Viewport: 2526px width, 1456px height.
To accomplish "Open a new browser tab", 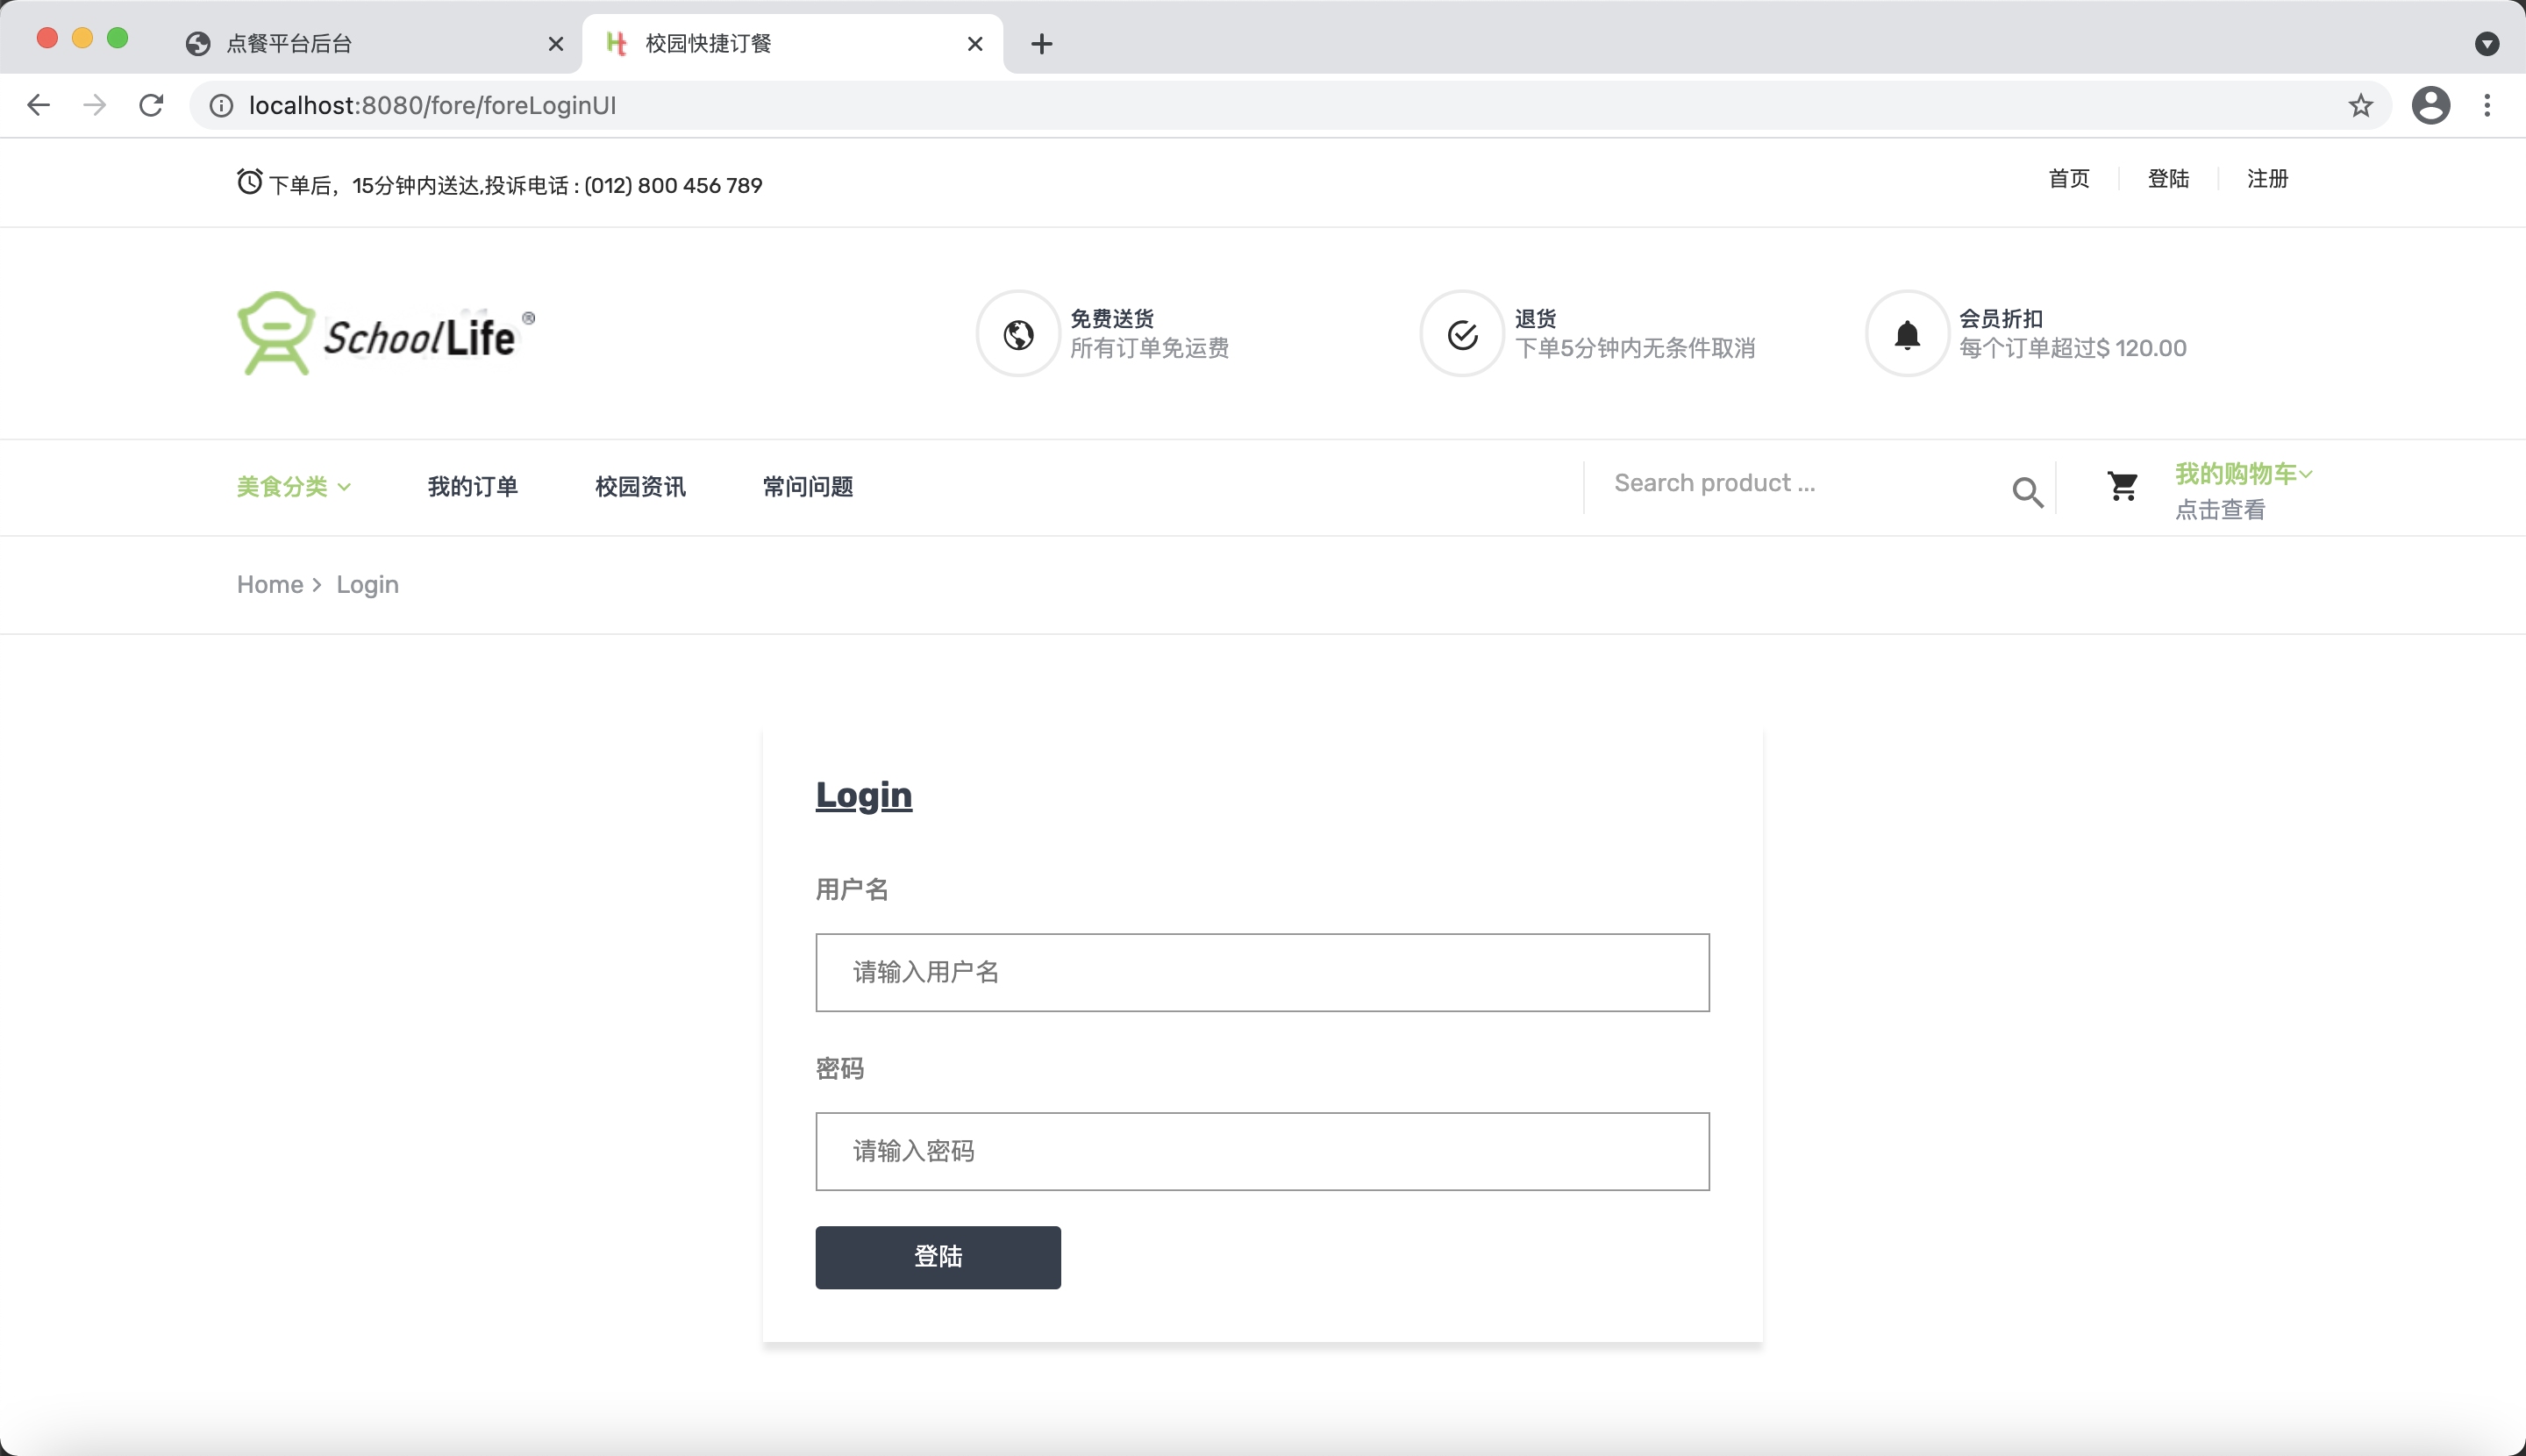I will (x=1041, y=44).
